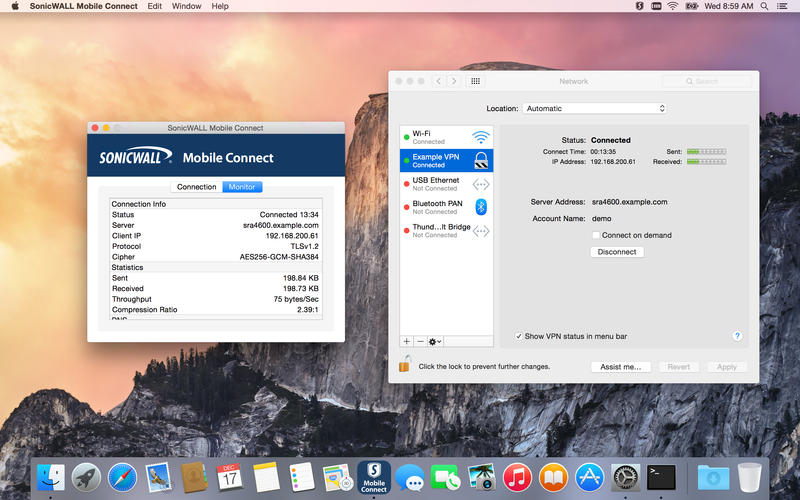
Task: Open the Location dropdown
Action: 594,108
